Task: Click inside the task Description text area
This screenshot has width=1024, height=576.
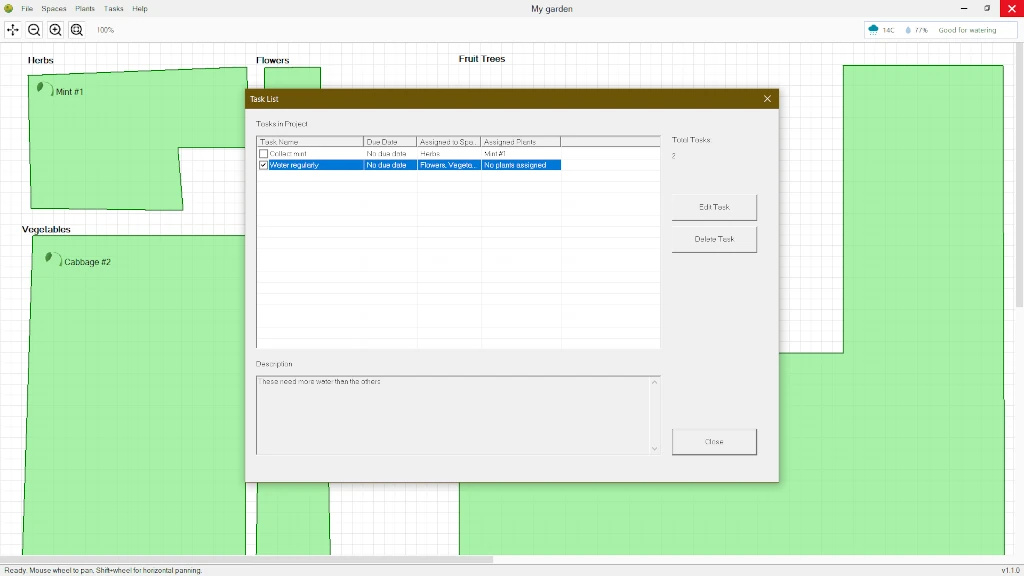Action: point(455,415)
